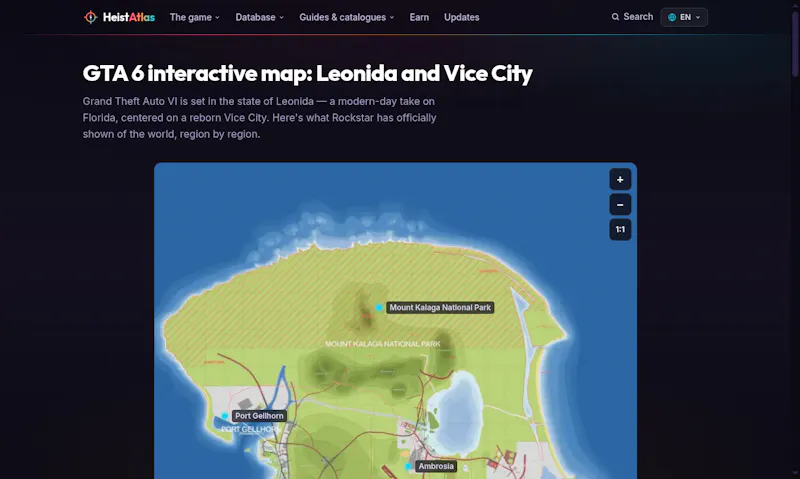
Task: Open the Database dropdown menu
Action: pyautogui.click(x=259, y=17)
